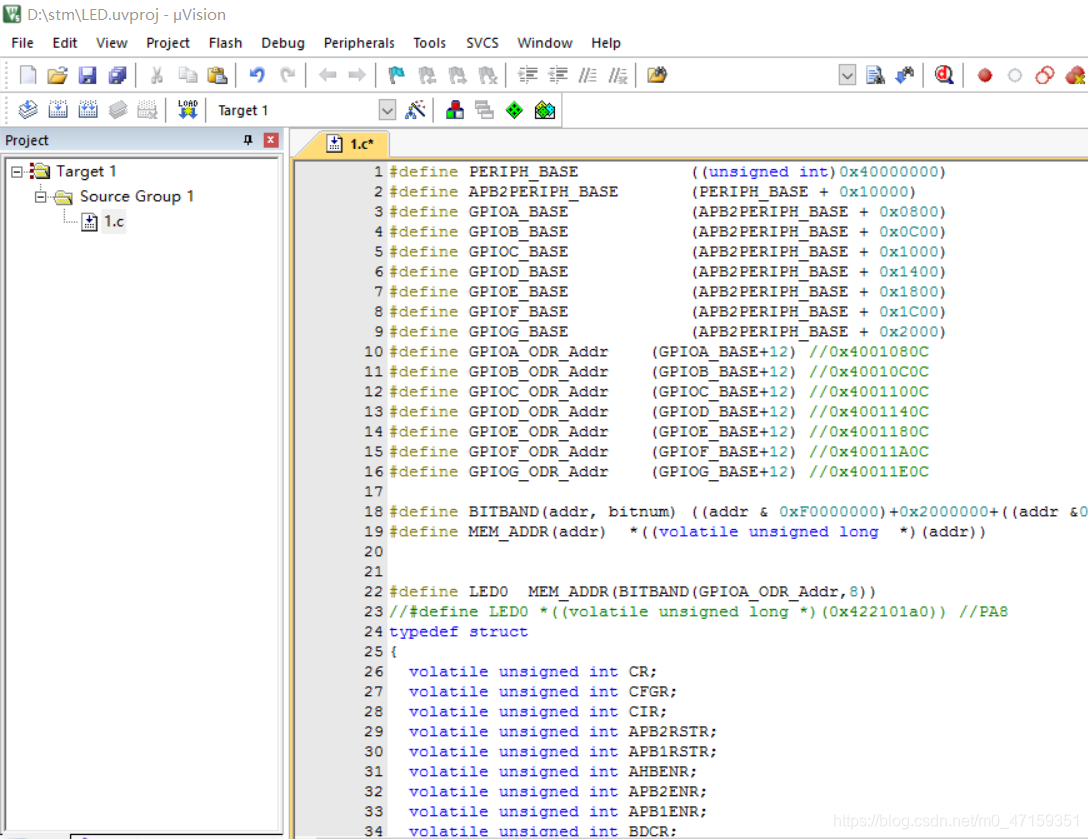Open the Peripherals menu
The height and width of the screenshot is (839, 1088).
click(x=359, y=43)
